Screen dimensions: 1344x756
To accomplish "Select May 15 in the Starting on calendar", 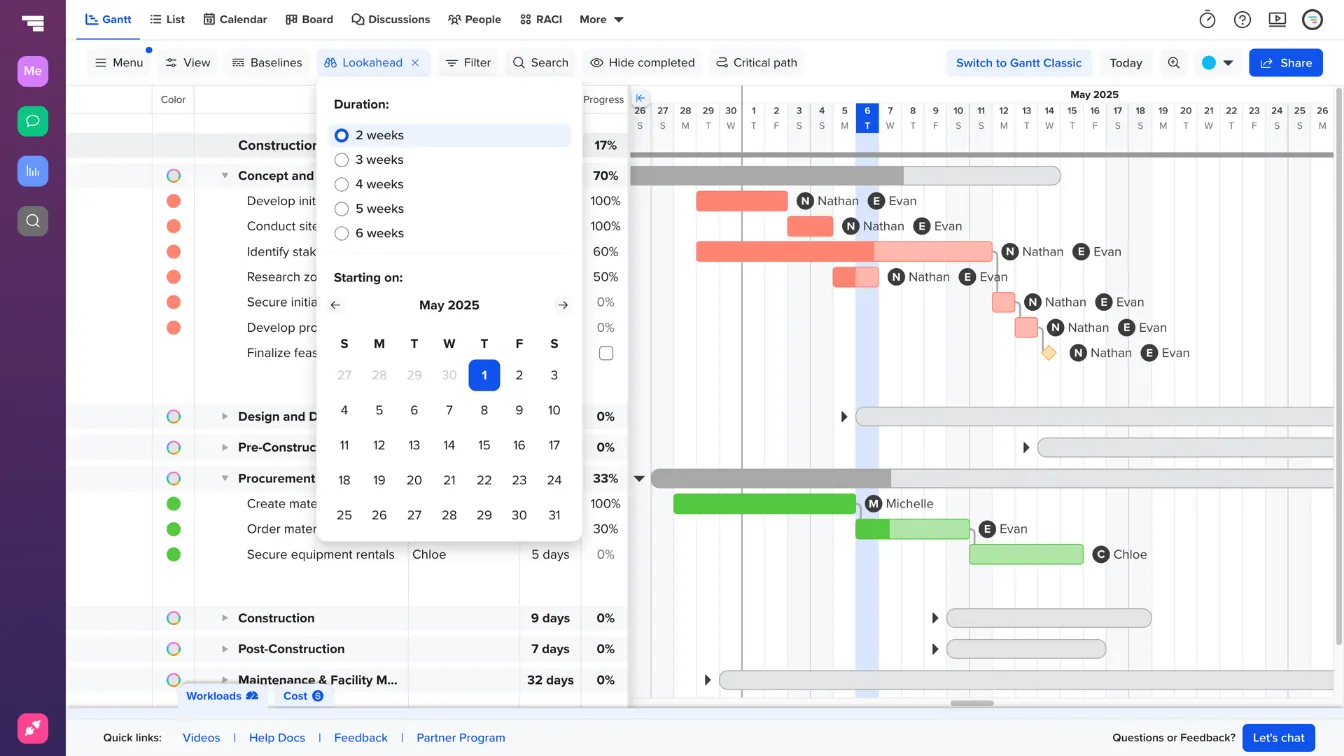I will pyautogui.click(x=484, y=445).
